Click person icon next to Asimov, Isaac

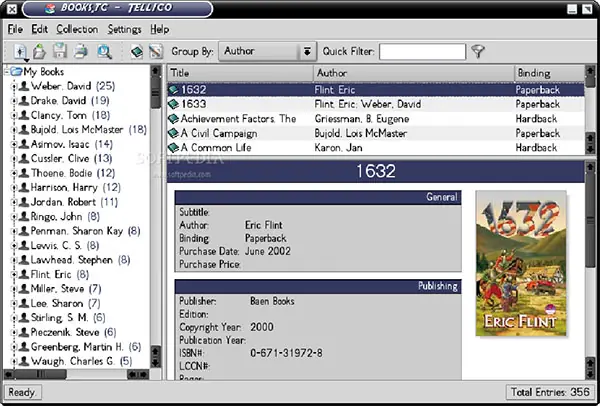pyautogui.click(x=24, y=144)
